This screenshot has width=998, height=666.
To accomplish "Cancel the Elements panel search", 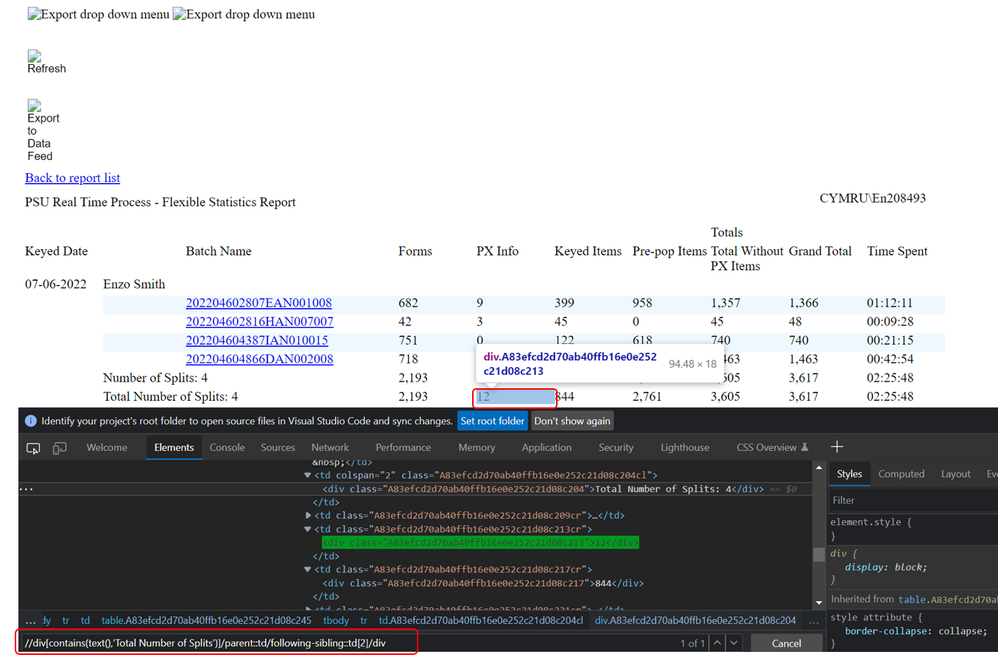I will 786,643.
